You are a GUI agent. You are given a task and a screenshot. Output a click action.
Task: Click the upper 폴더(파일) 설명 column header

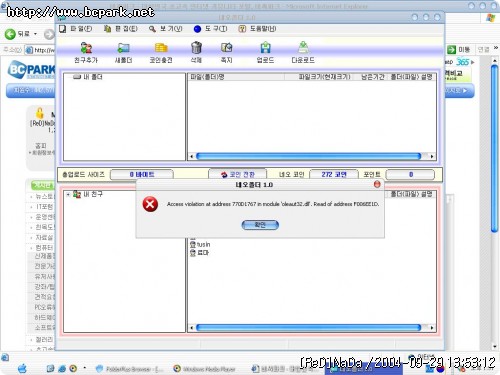tap(412, 77)
